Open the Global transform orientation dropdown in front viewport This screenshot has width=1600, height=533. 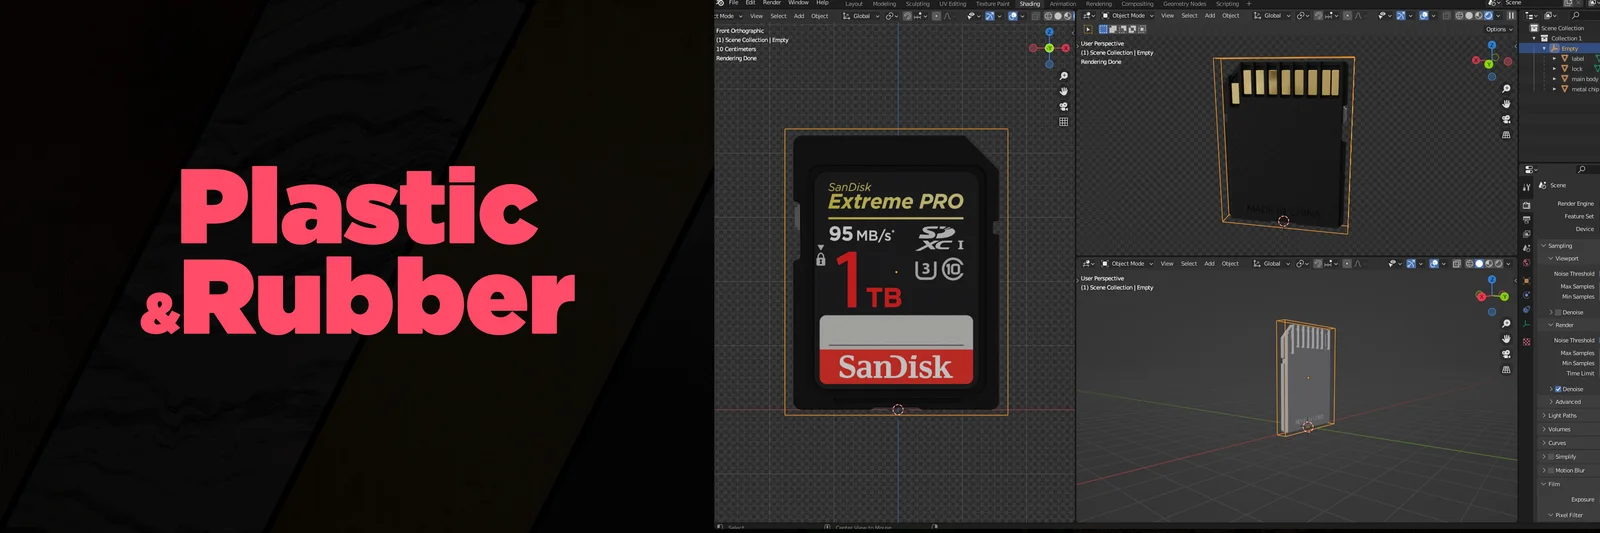click(x=862, y=16)
